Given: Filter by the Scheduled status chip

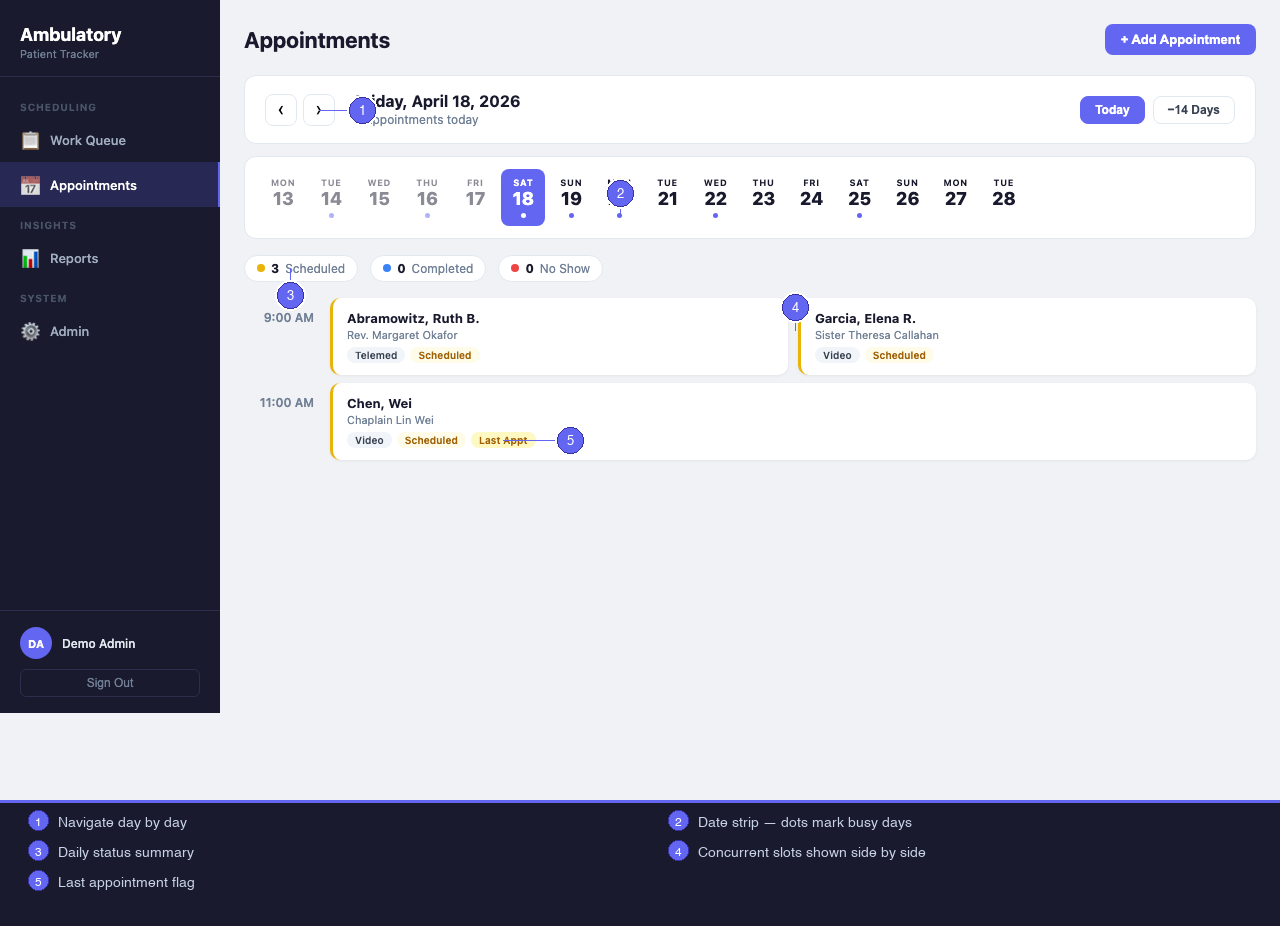Looking at the screenshot, I should coord(301,269).
